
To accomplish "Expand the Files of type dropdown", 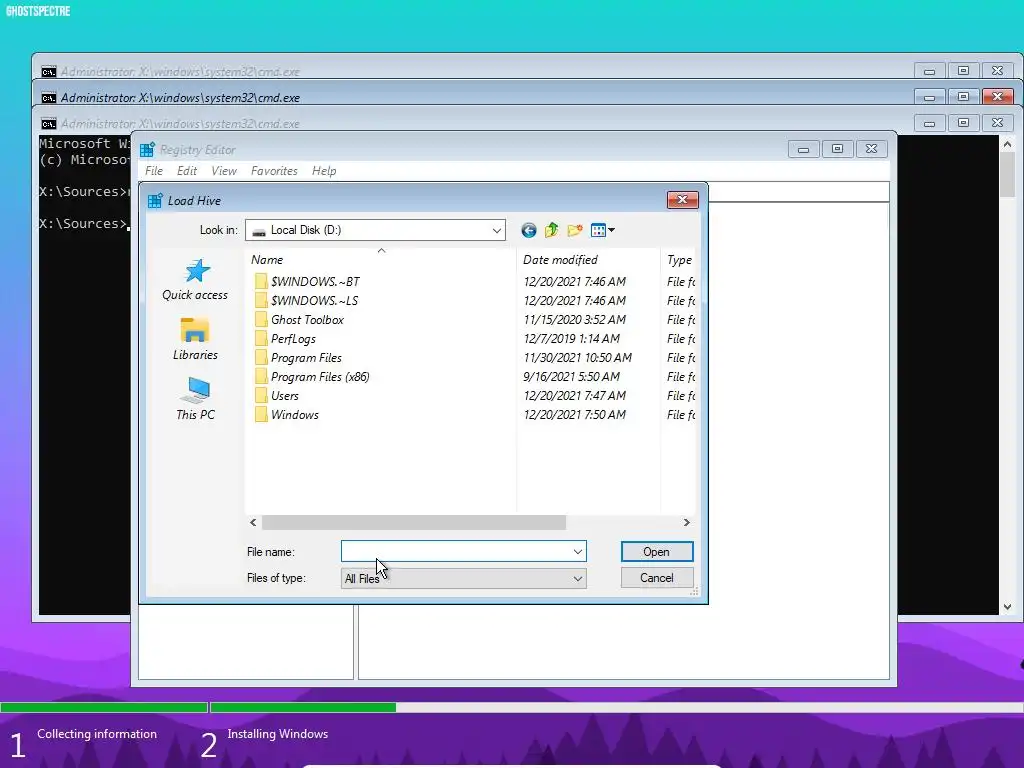I will (x=577, y=579).
